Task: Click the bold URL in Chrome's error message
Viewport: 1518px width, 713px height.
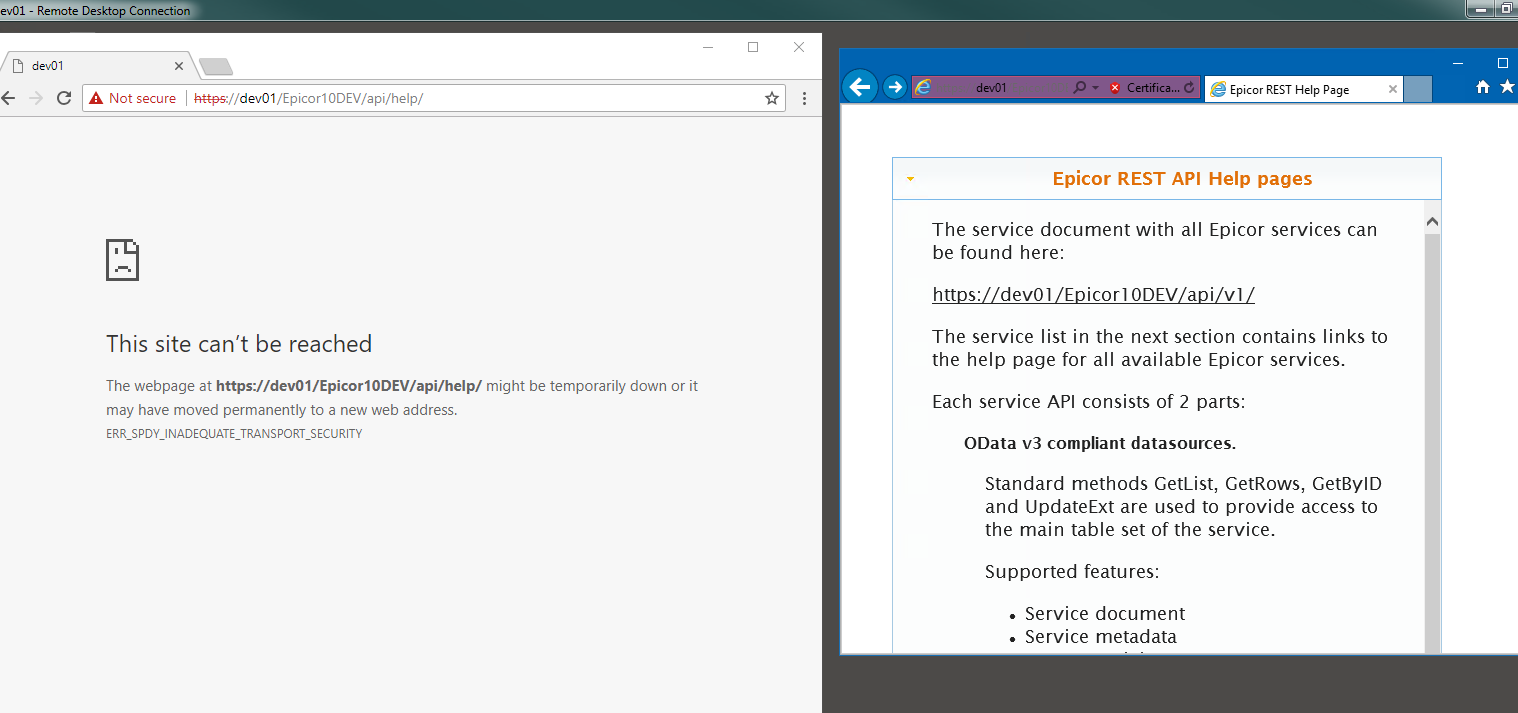Action: click(x=349, y=386)
